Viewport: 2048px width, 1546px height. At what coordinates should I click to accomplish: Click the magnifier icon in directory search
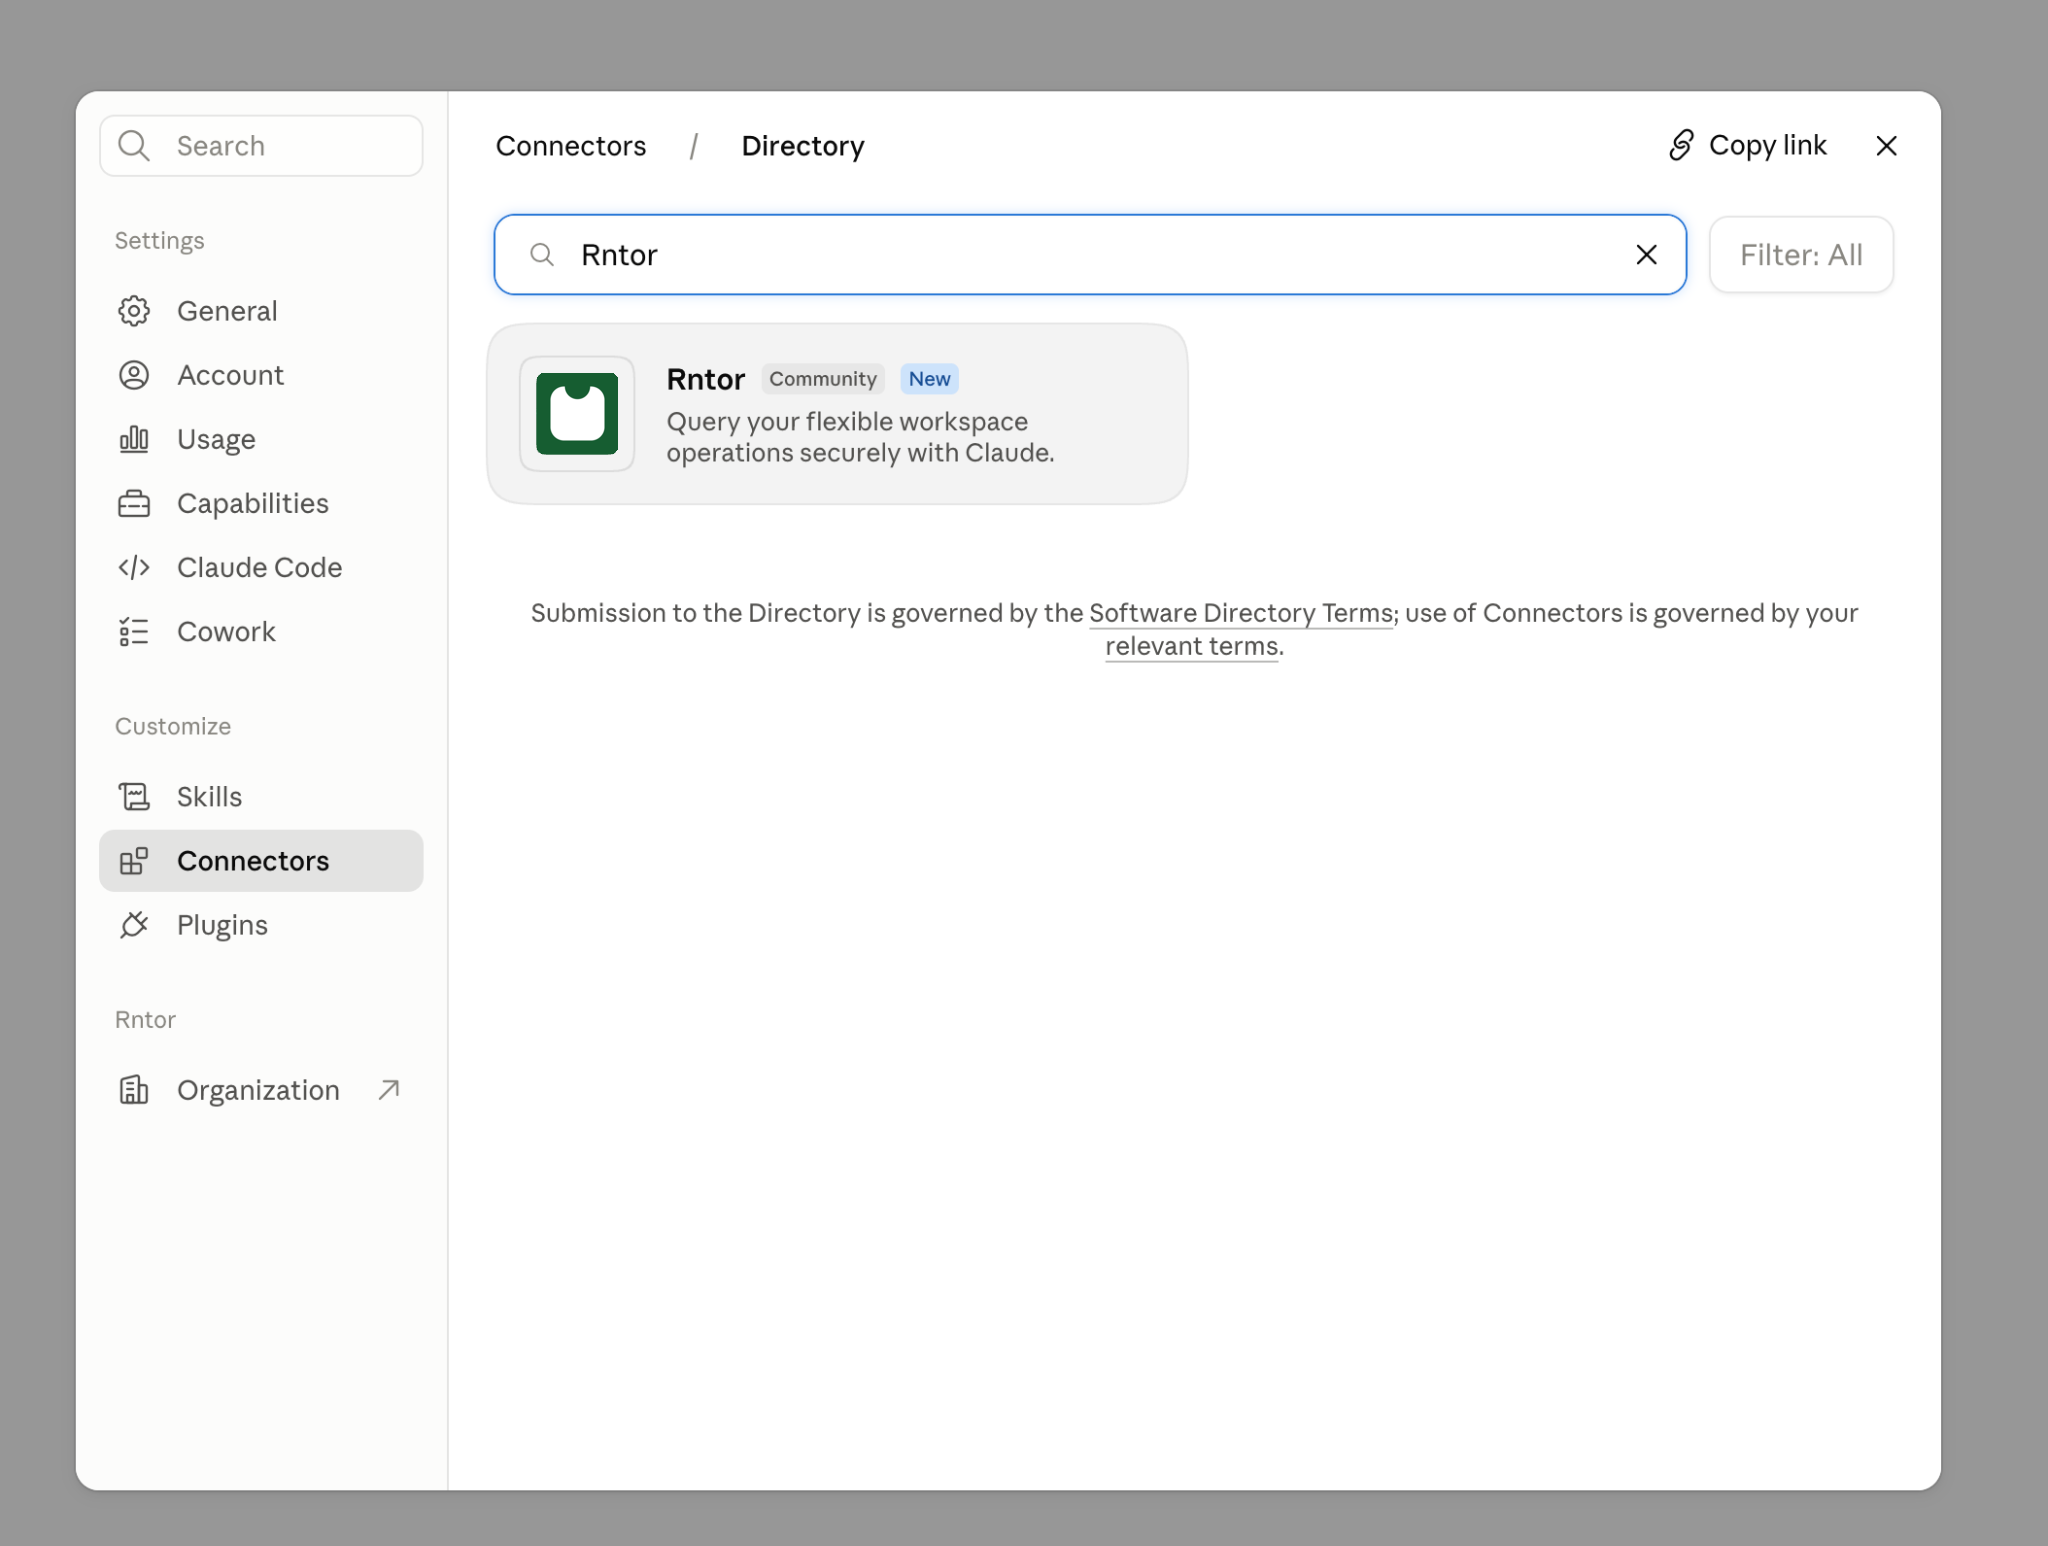pyautogui.click(x=542, y=254)
